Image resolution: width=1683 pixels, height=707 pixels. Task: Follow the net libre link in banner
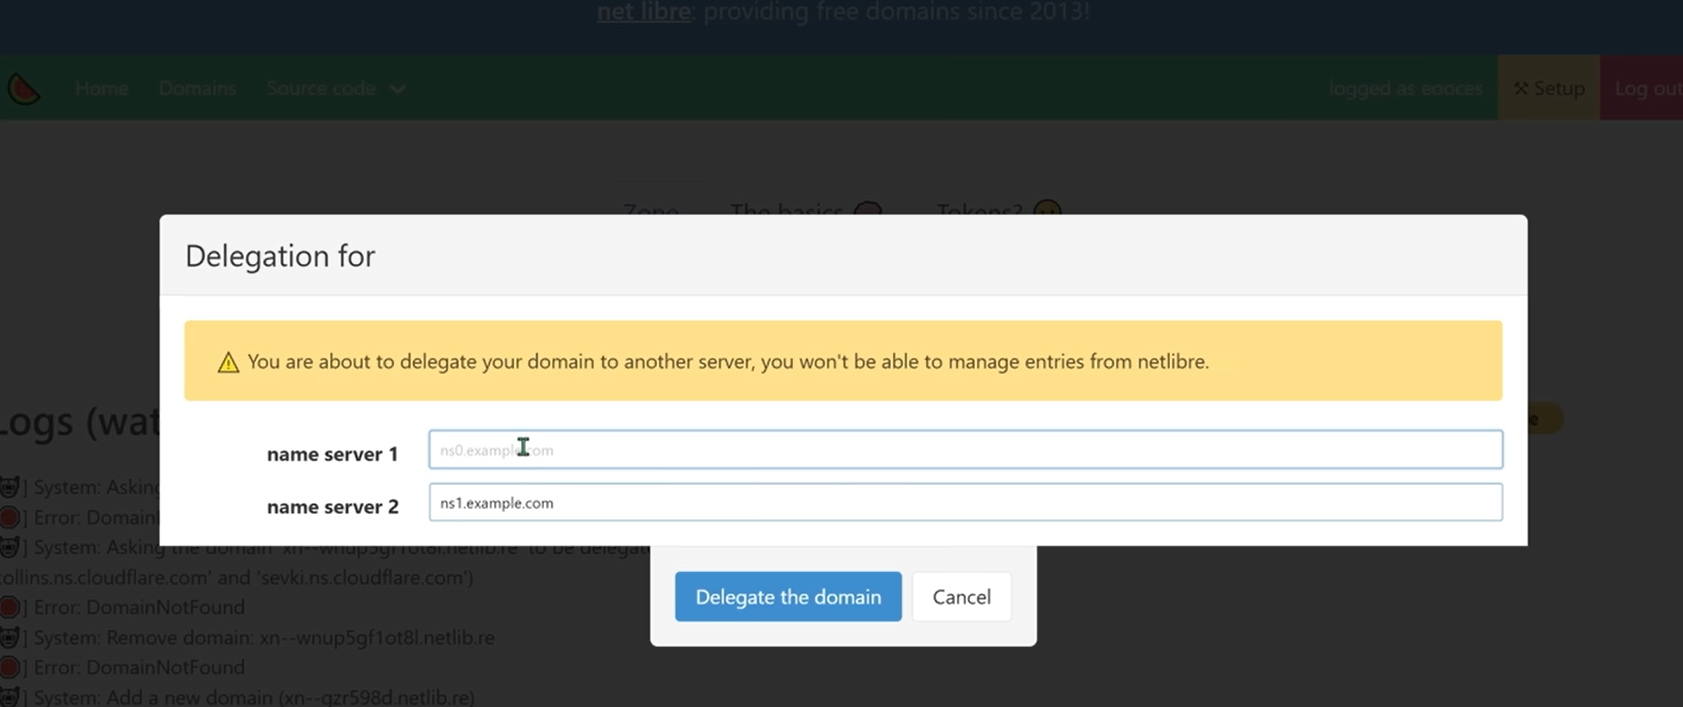643,12
